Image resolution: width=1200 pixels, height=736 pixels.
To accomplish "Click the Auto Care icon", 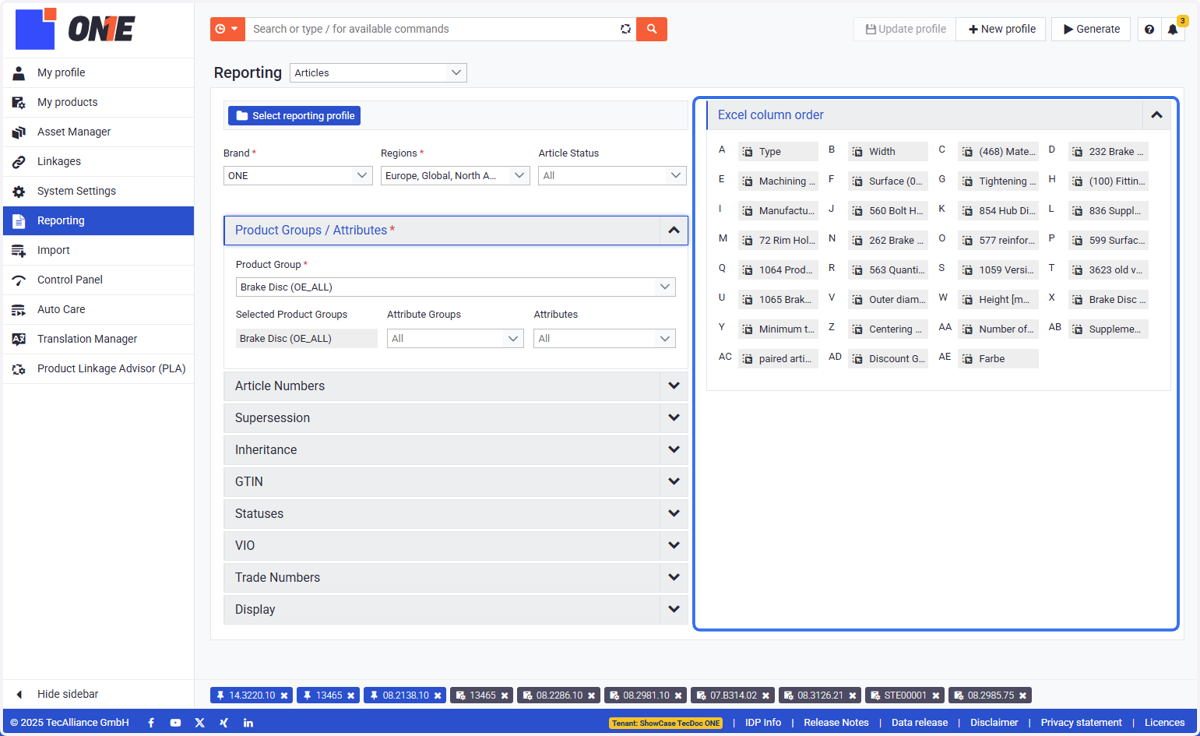I will pyautogui.click(x=18, y=310).
